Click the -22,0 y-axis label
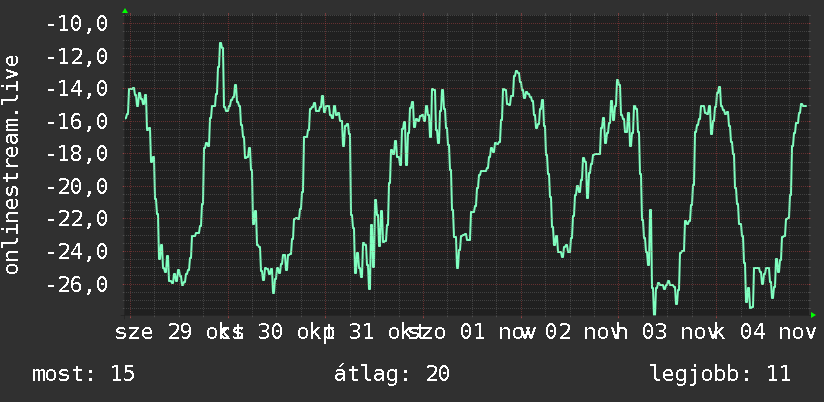Screen dimensions: 824x402 [77, 220]
